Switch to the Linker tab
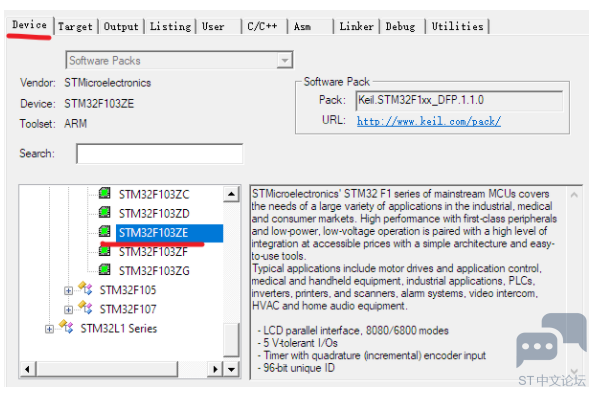The width and height of the screenshot is (595, 396). pos(356,27)
